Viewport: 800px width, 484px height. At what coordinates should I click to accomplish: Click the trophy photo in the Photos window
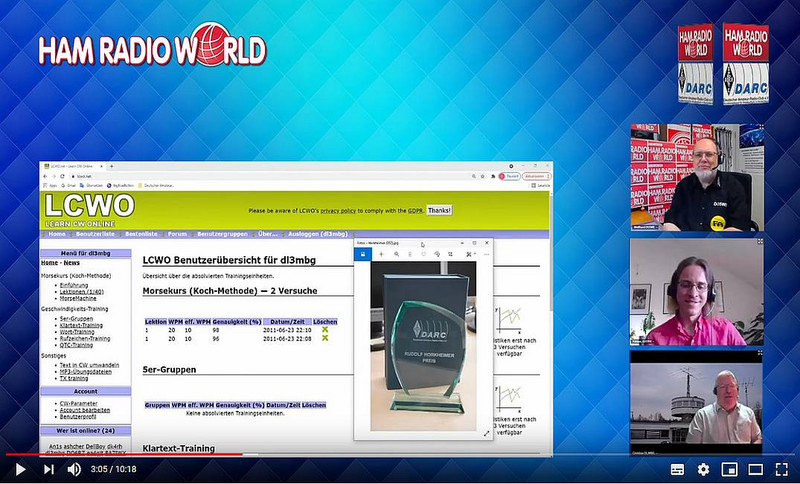(x=423, y=346)
